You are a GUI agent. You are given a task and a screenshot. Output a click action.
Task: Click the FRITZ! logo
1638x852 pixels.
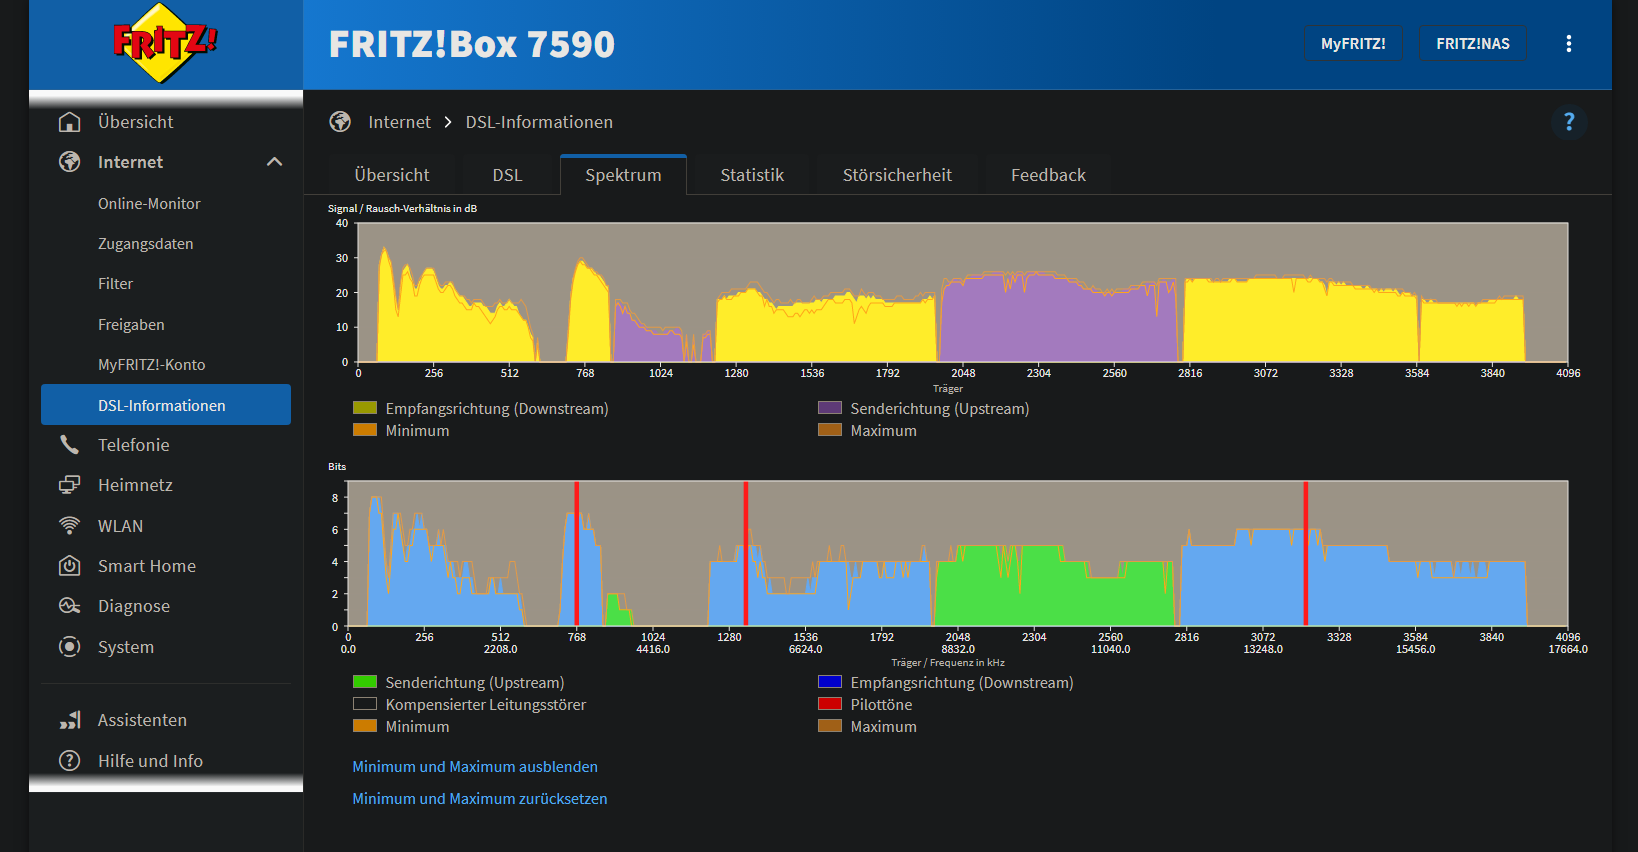click(165, 43)
